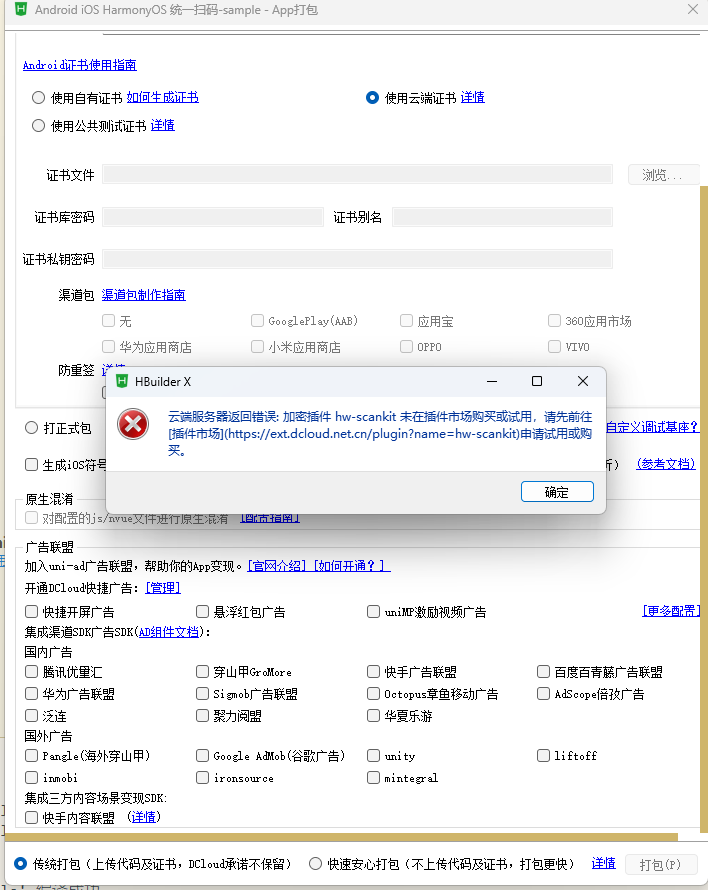
Task: Enable 腾讯优量汇 checkbox
Action: pos(32,671)
